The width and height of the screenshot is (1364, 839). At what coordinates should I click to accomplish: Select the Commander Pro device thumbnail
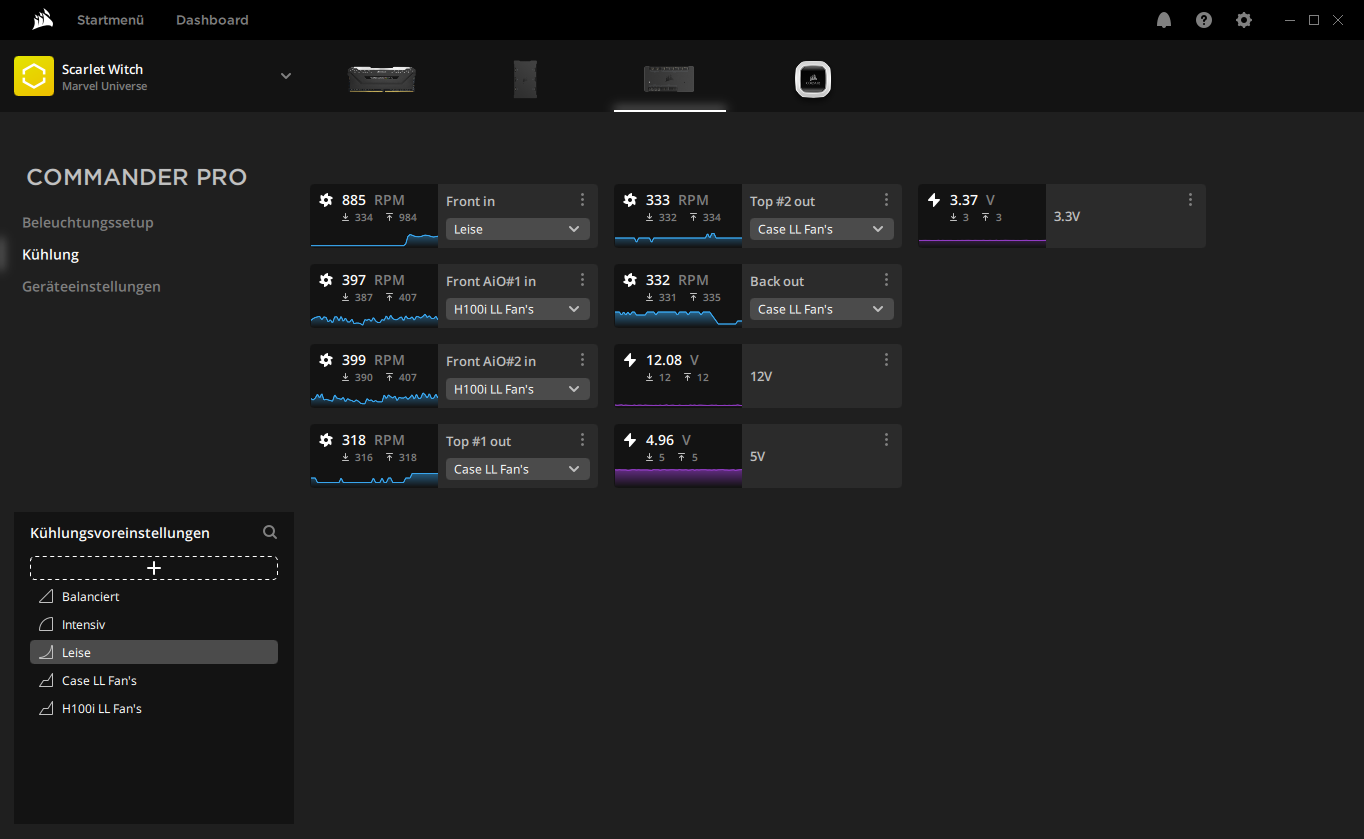click(x=669, y=79)
